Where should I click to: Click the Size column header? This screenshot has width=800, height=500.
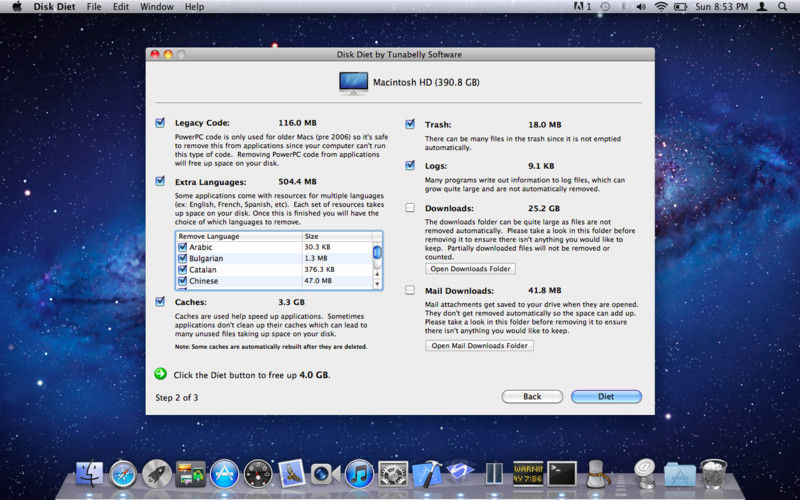[x=337, y=236]
